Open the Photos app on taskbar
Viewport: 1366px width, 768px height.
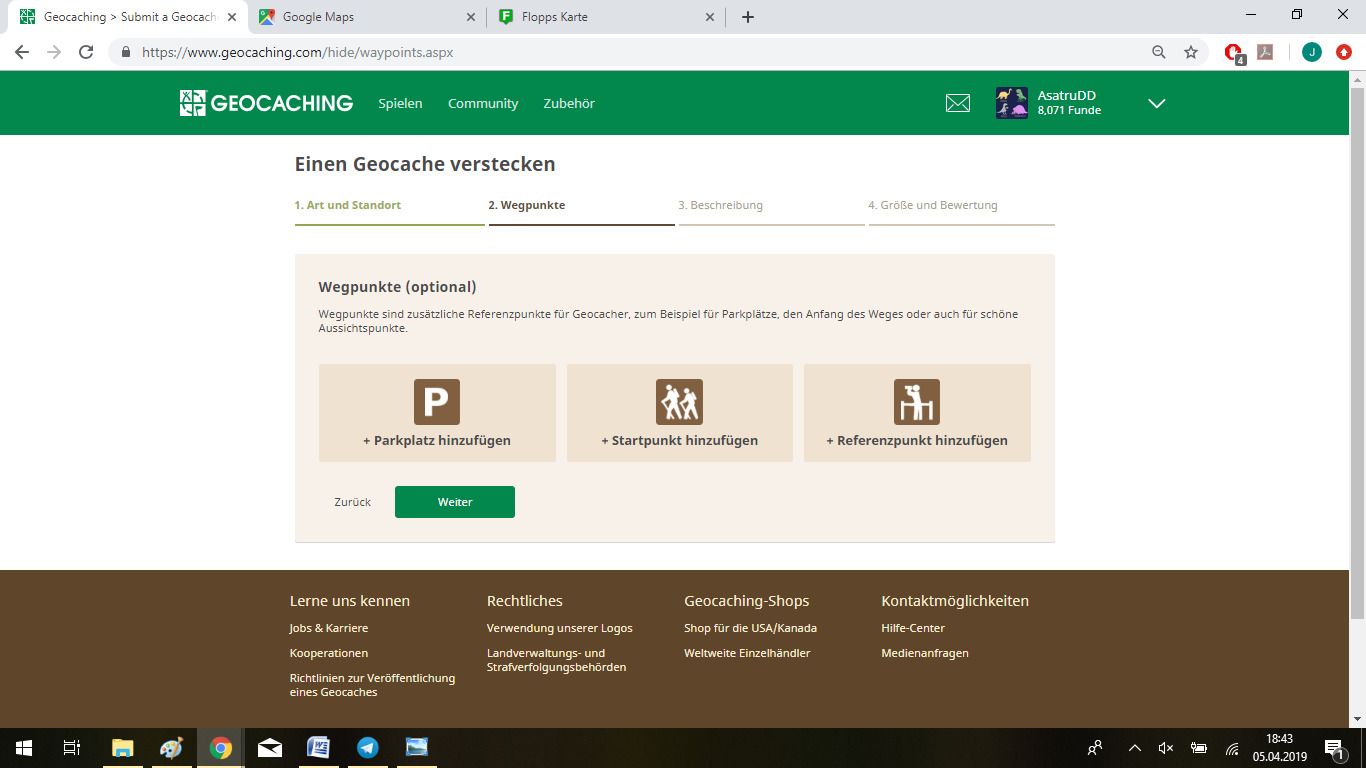(x=417, y=747)
